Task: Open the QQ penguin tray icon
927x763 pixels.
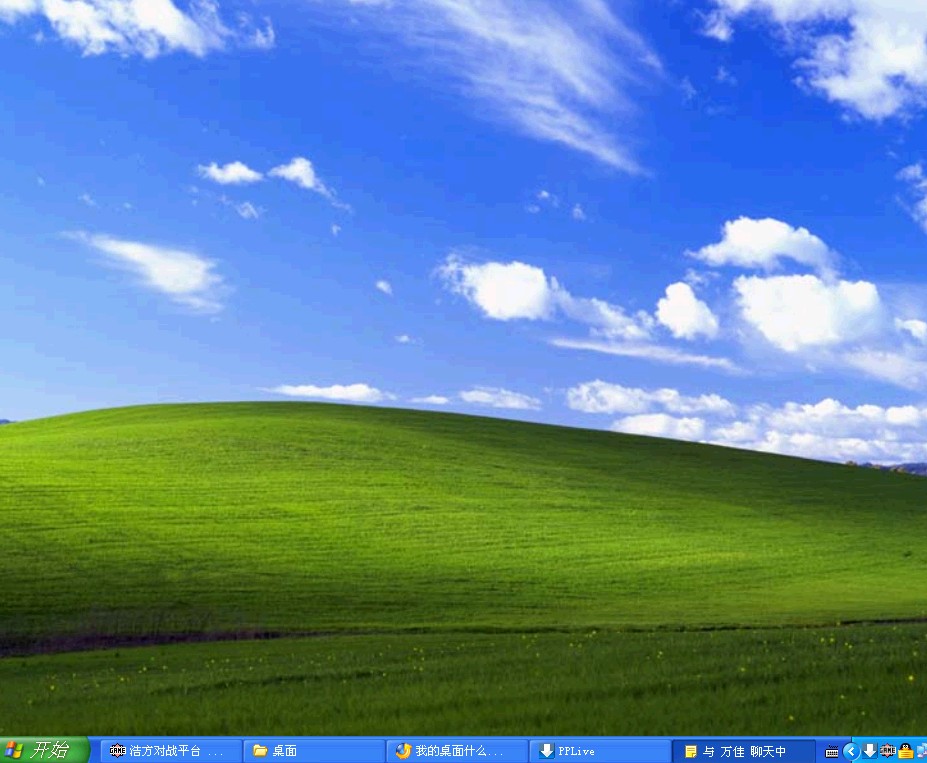Action: (x=906, y=751)
